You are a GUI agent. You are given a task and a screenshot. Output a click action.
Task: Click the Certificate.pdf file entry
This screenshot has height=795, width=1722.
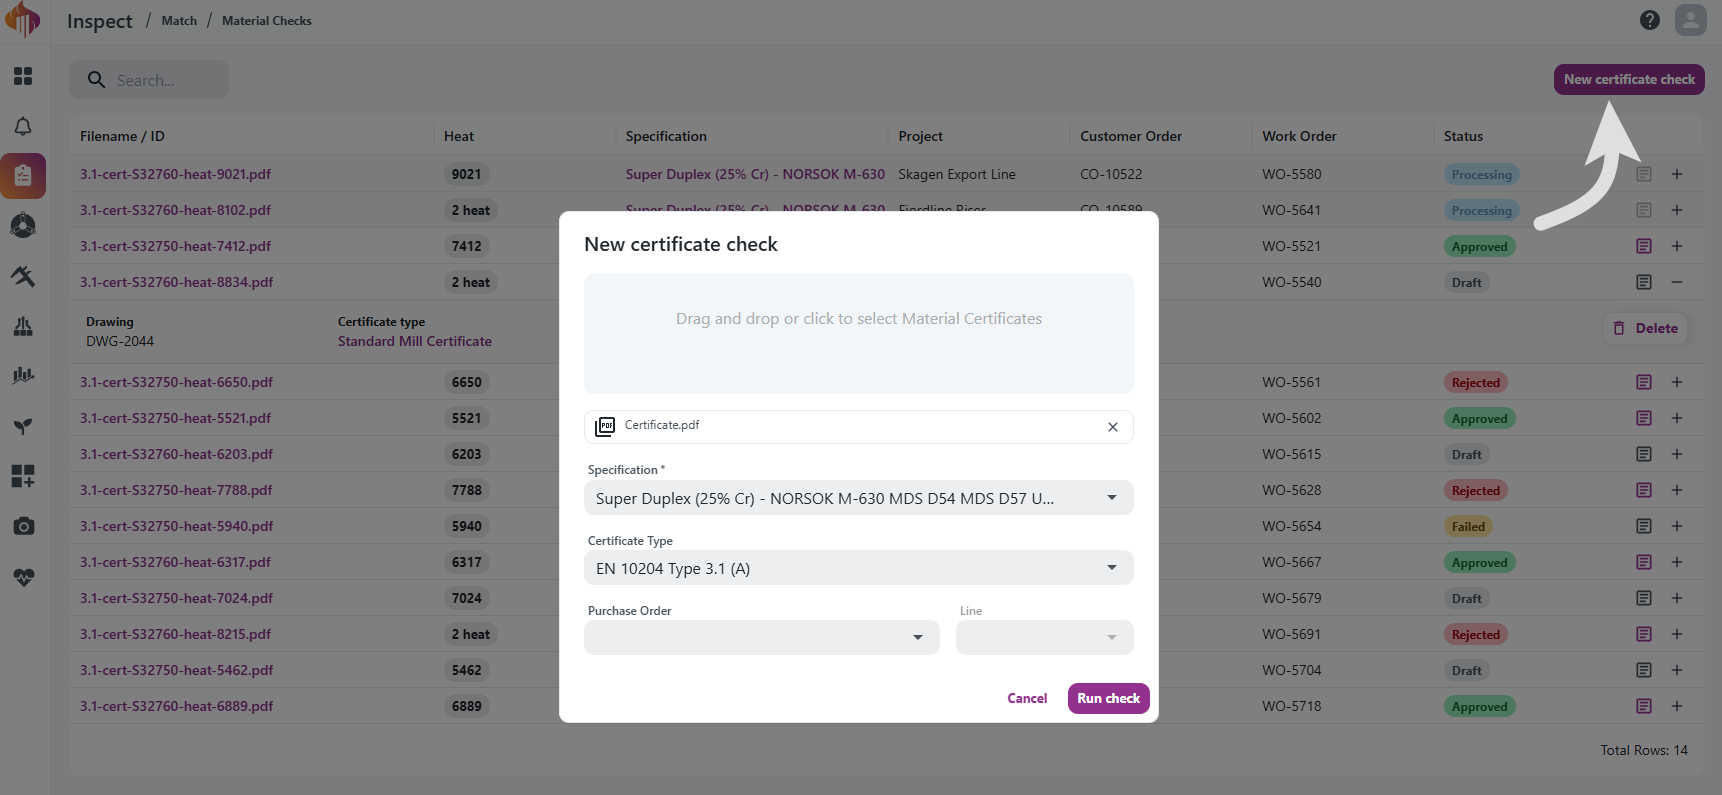point(858,427)
